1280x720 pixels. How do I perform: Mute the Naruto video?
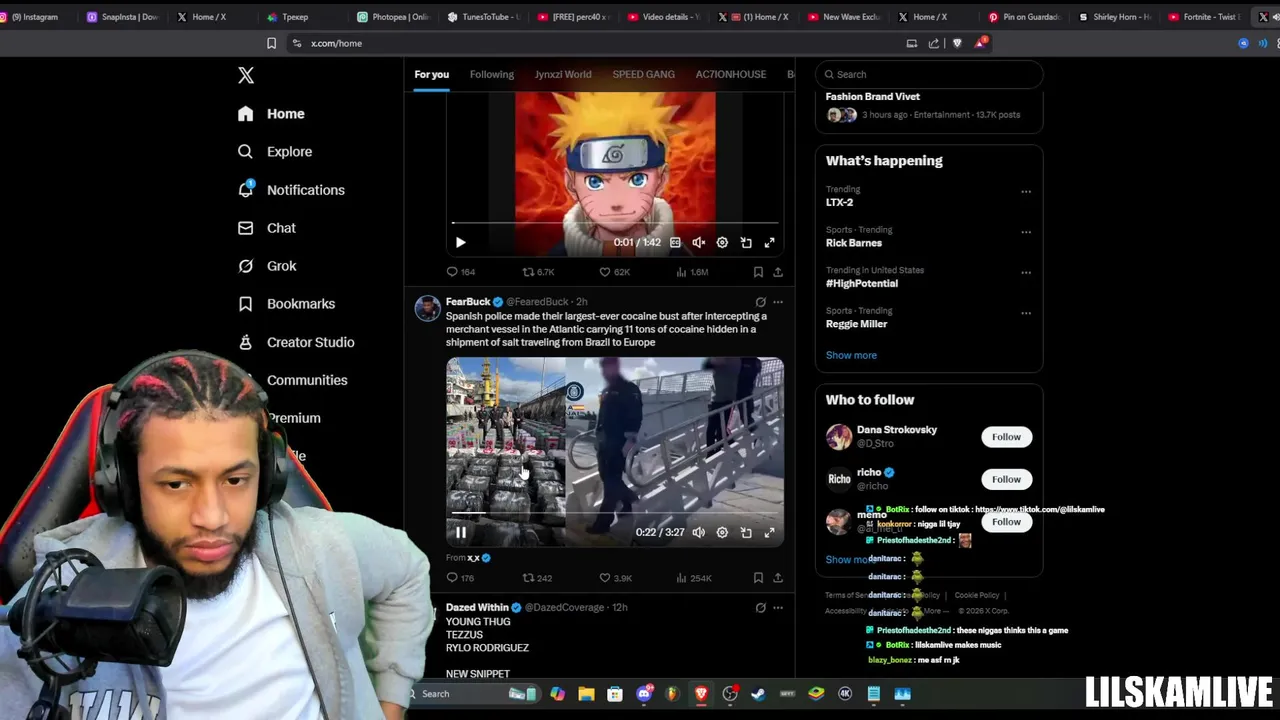tap(699, 242)
